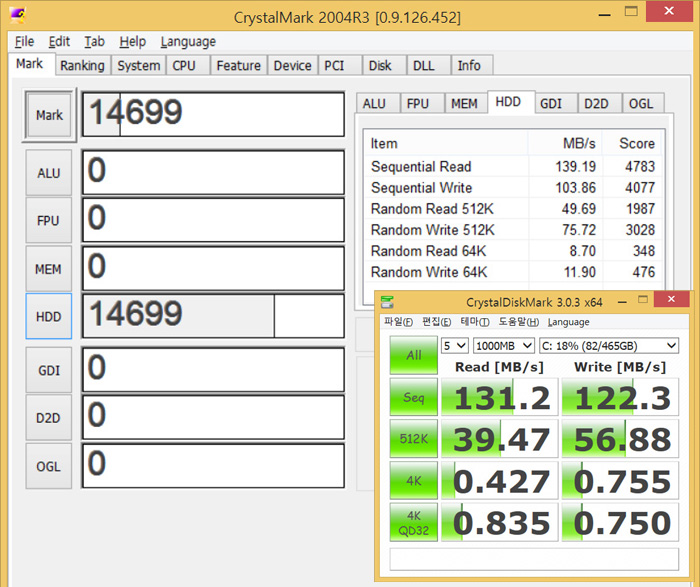The image size is (700, 587).
Task: Open the File menu in CrystalMark
Action: pos(24,41)
